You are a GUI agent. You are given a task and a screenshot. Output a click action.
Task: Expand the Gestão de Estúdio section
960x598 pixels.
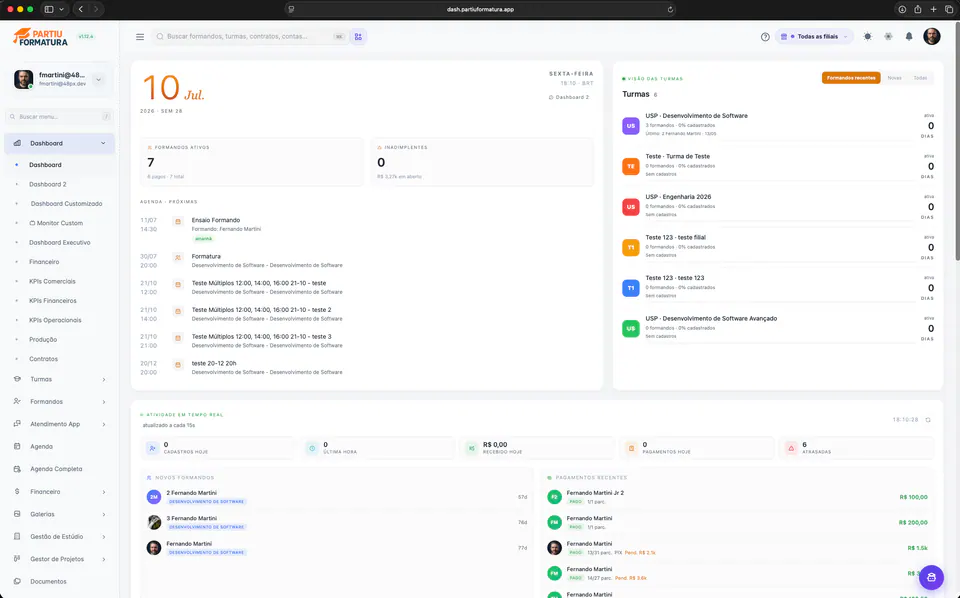coord(59,537)
